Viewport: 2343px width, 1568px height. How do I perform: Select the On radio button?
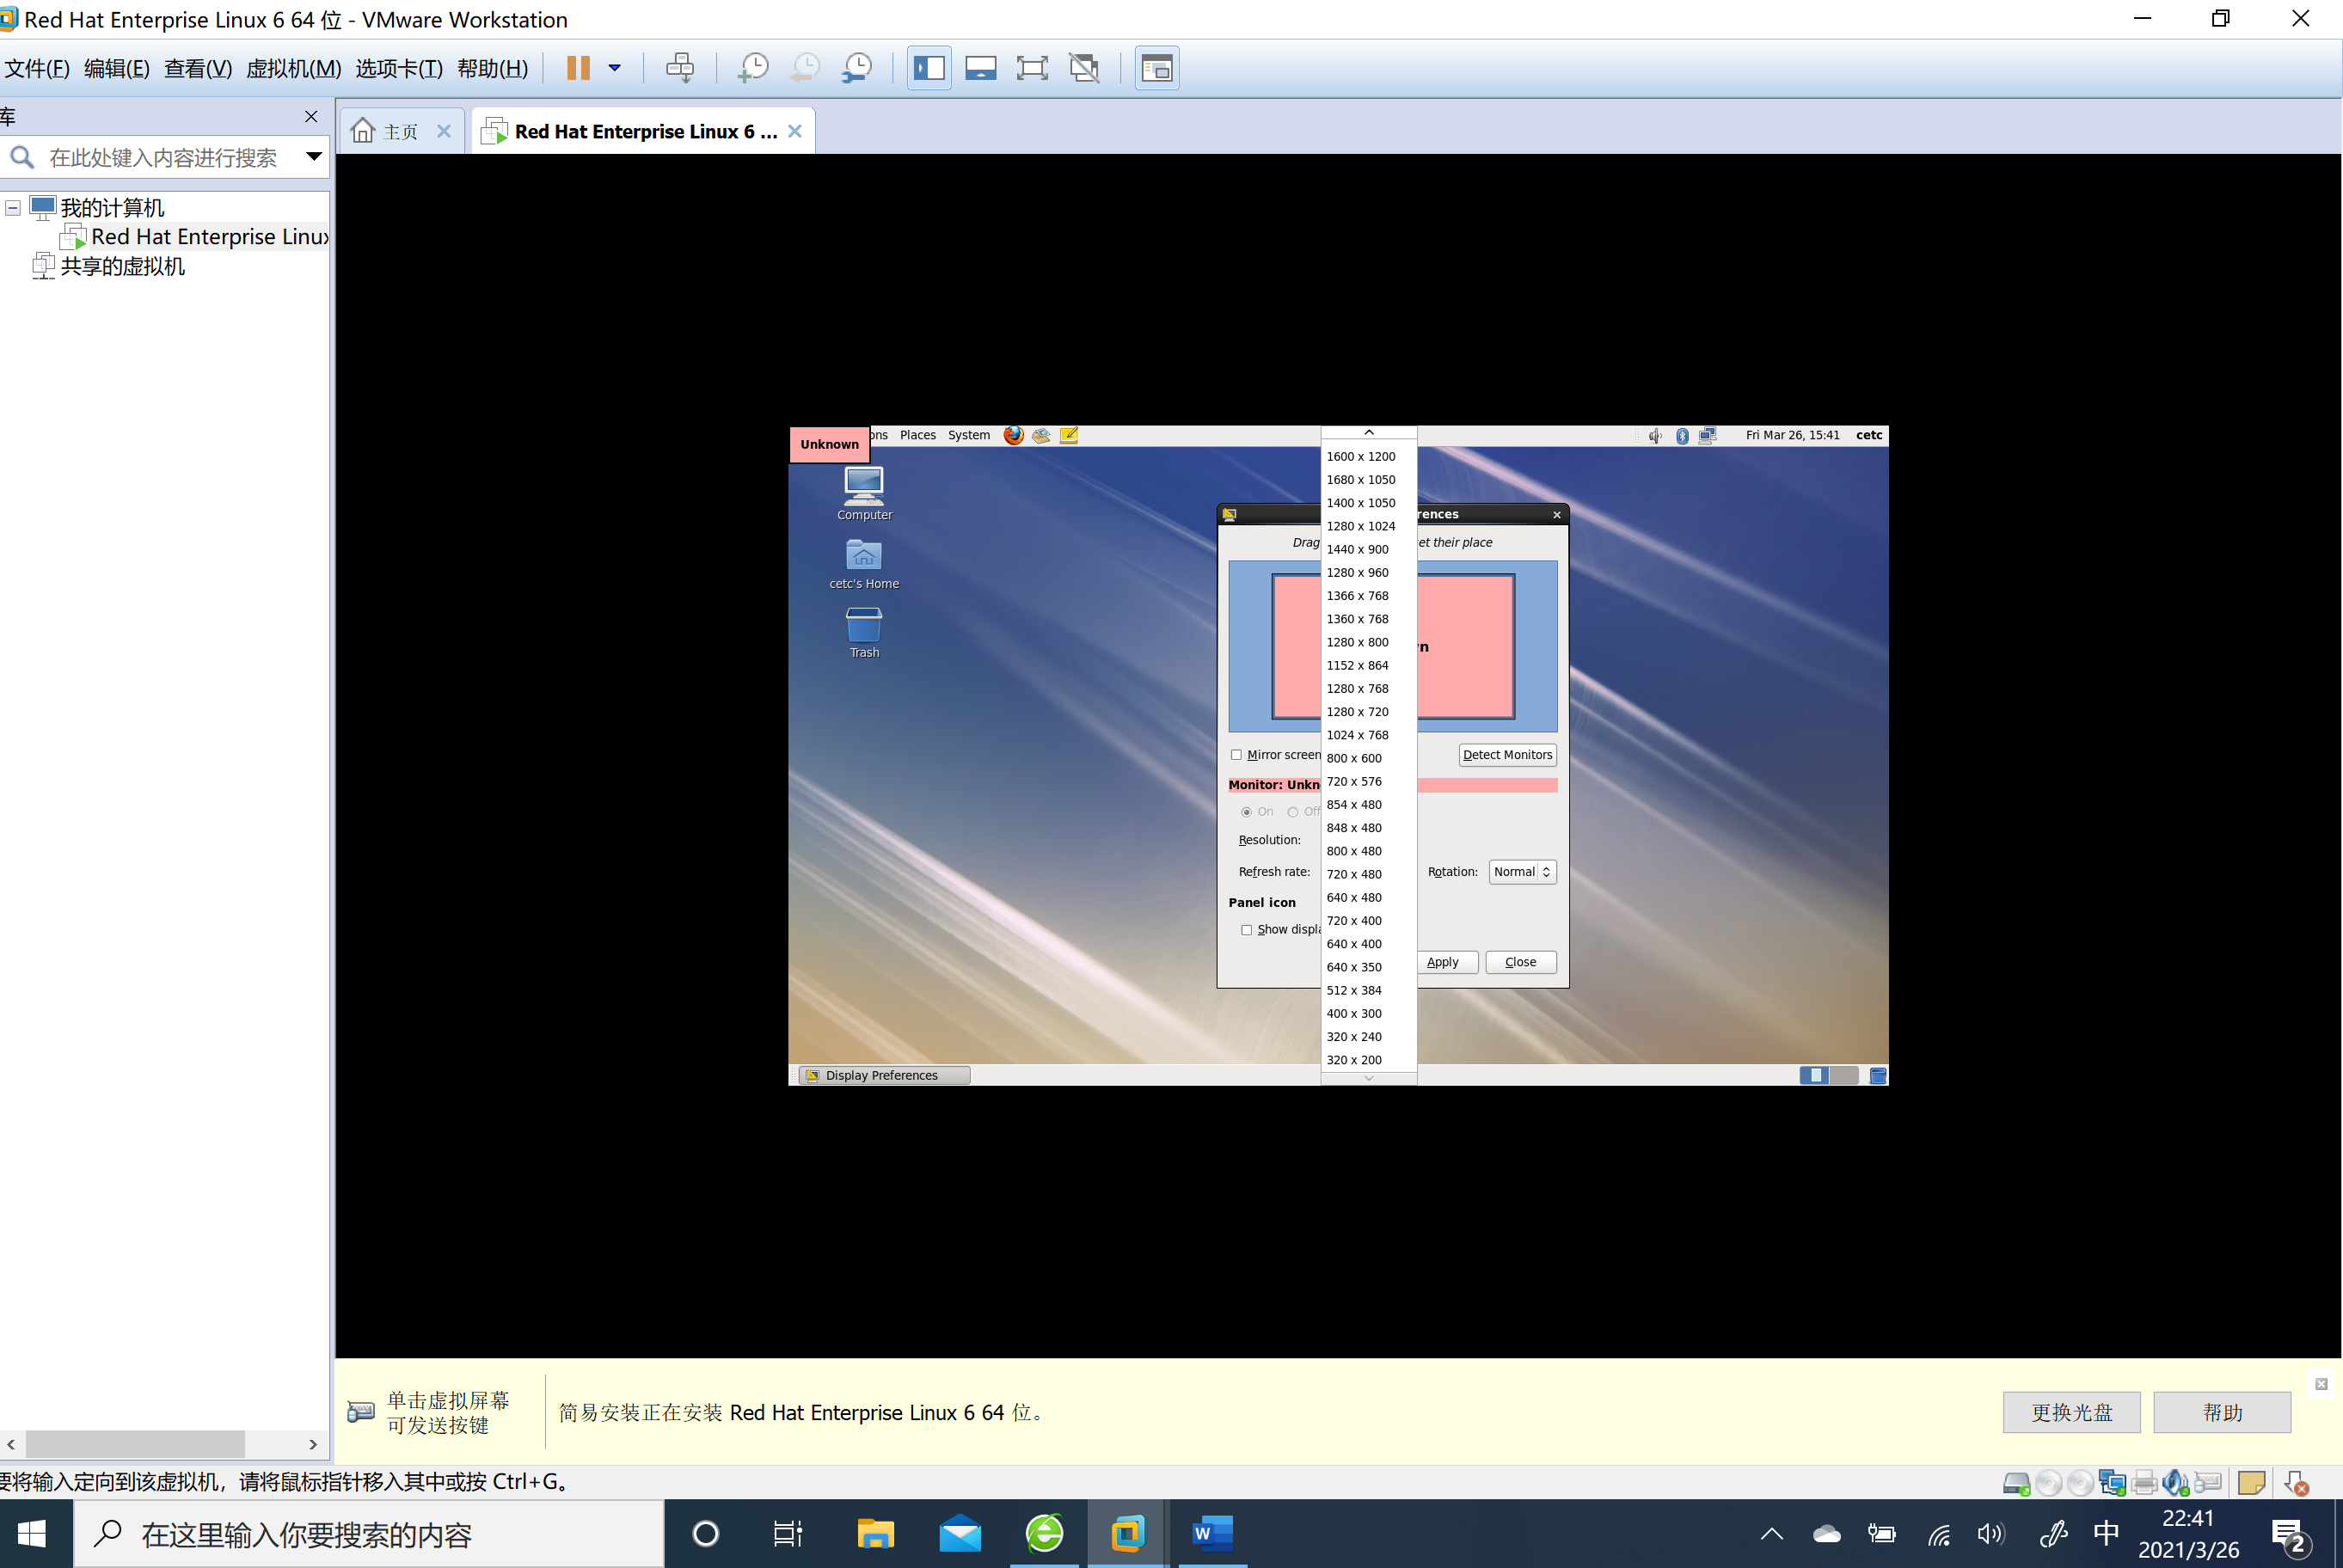[x=1246, y=812]
